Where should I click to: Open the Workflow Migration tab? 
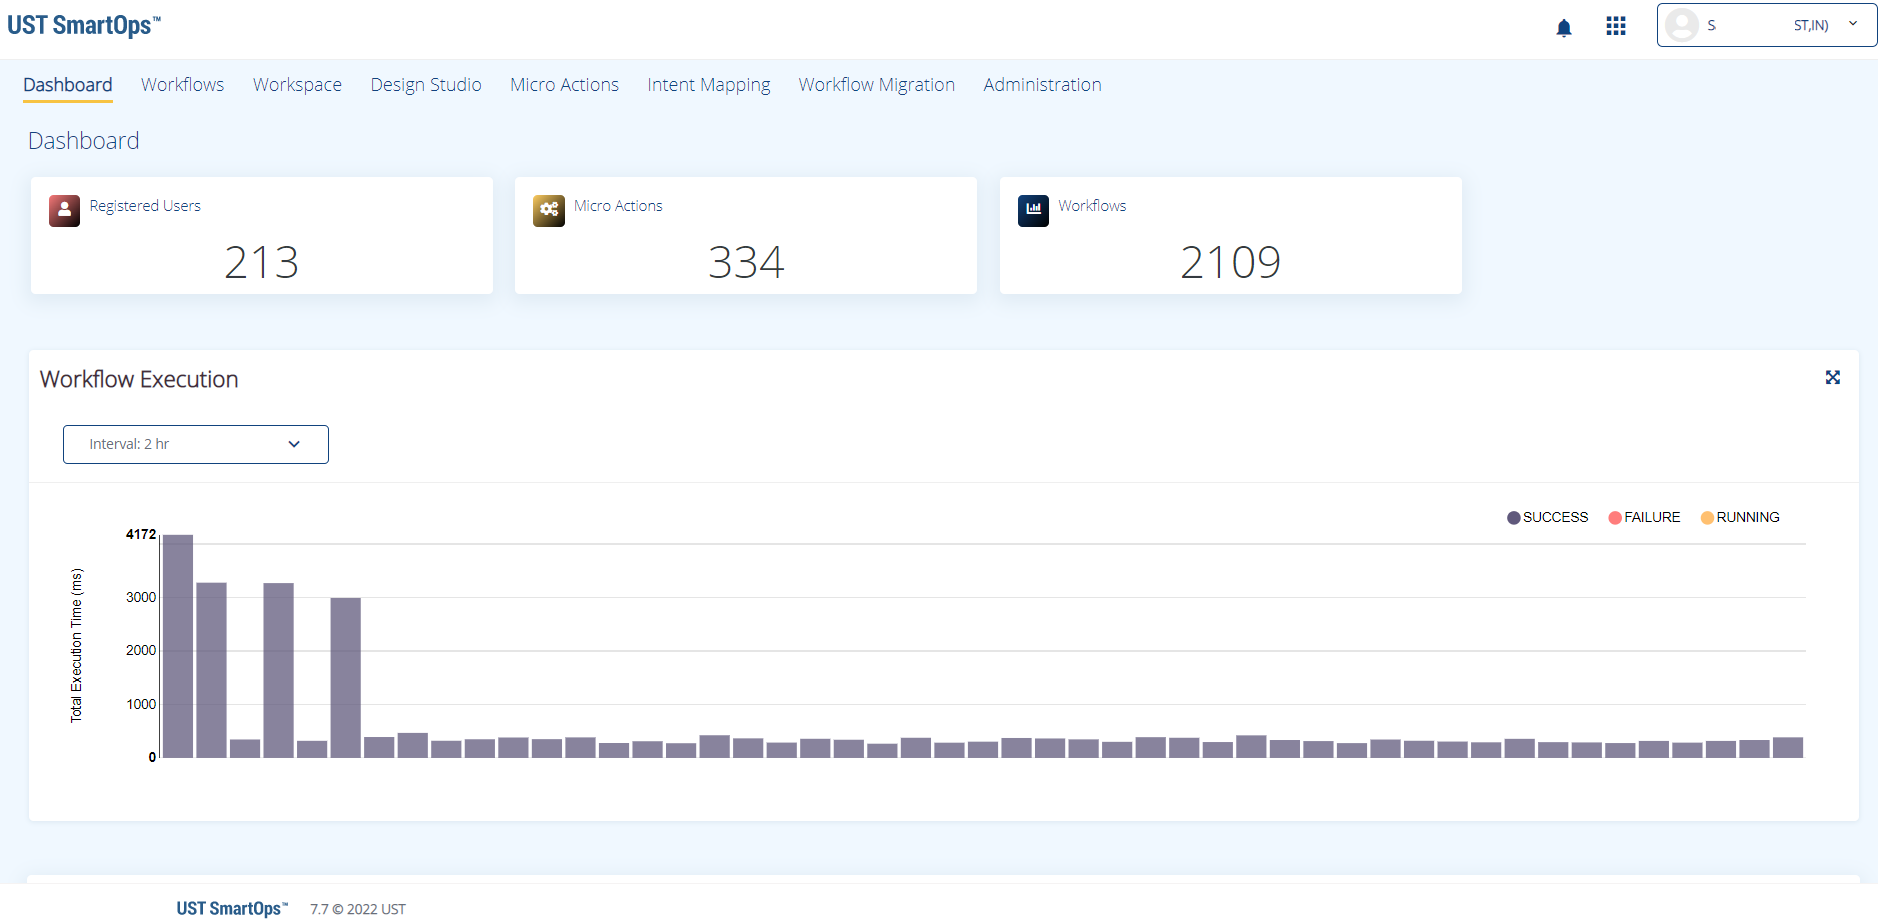coord(877,85)
